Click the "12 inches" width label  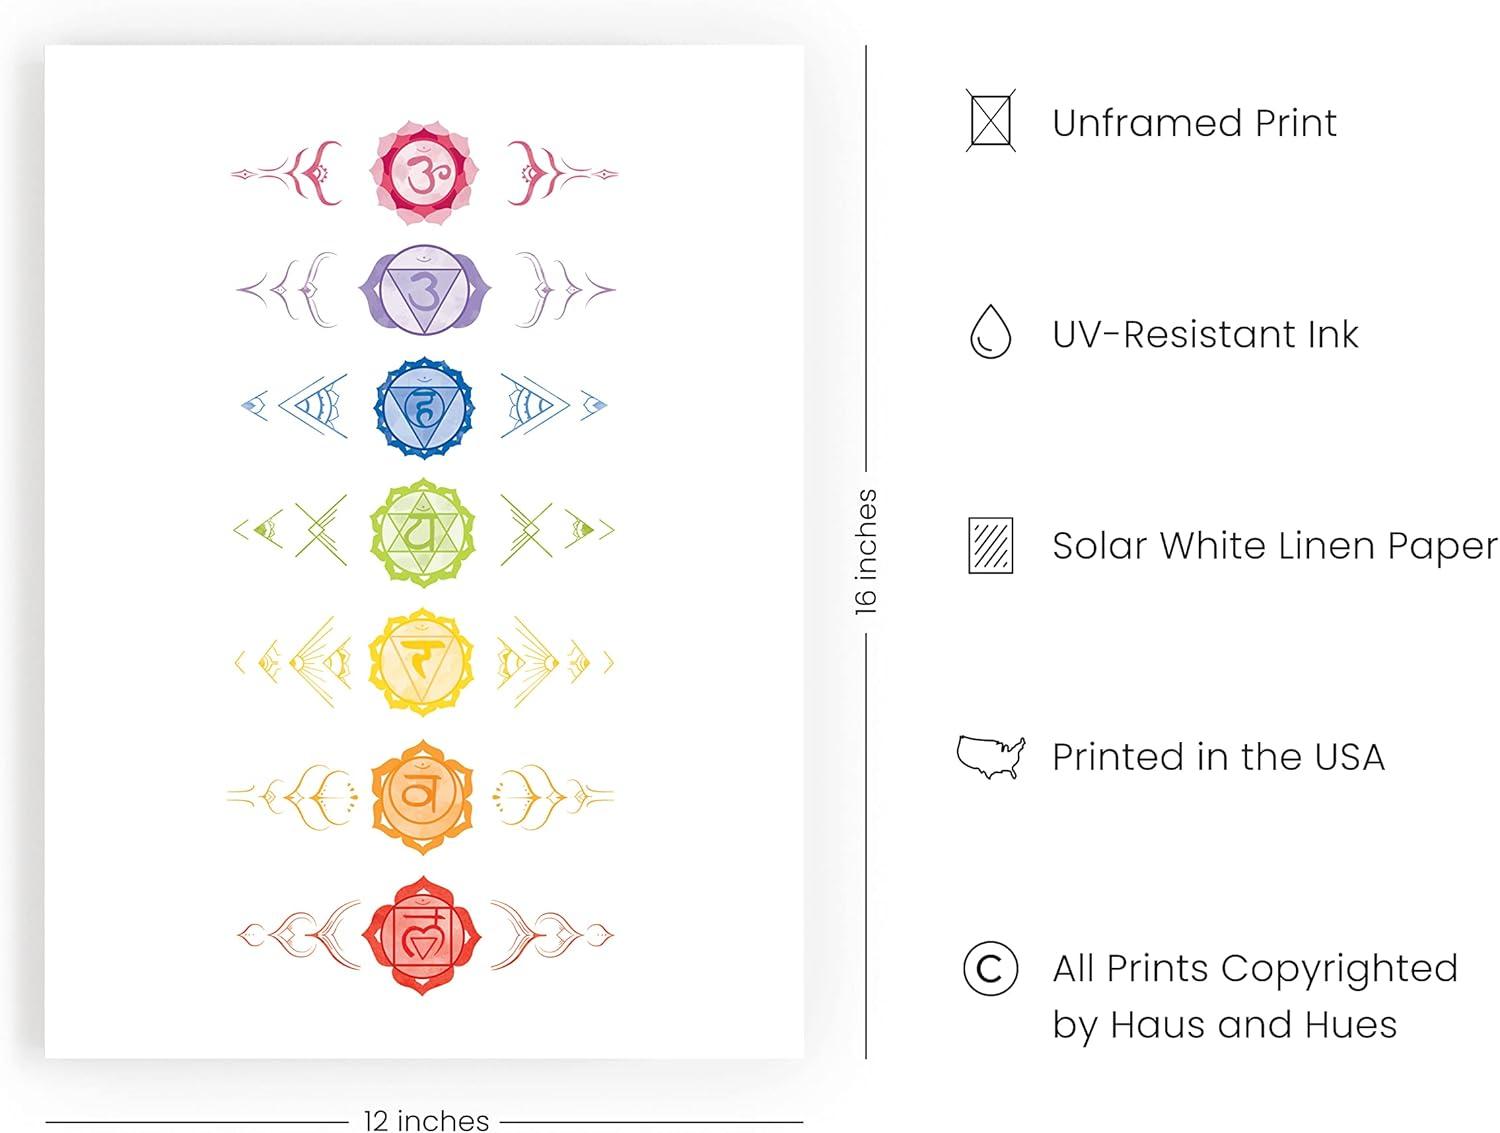coord(426,1120)
